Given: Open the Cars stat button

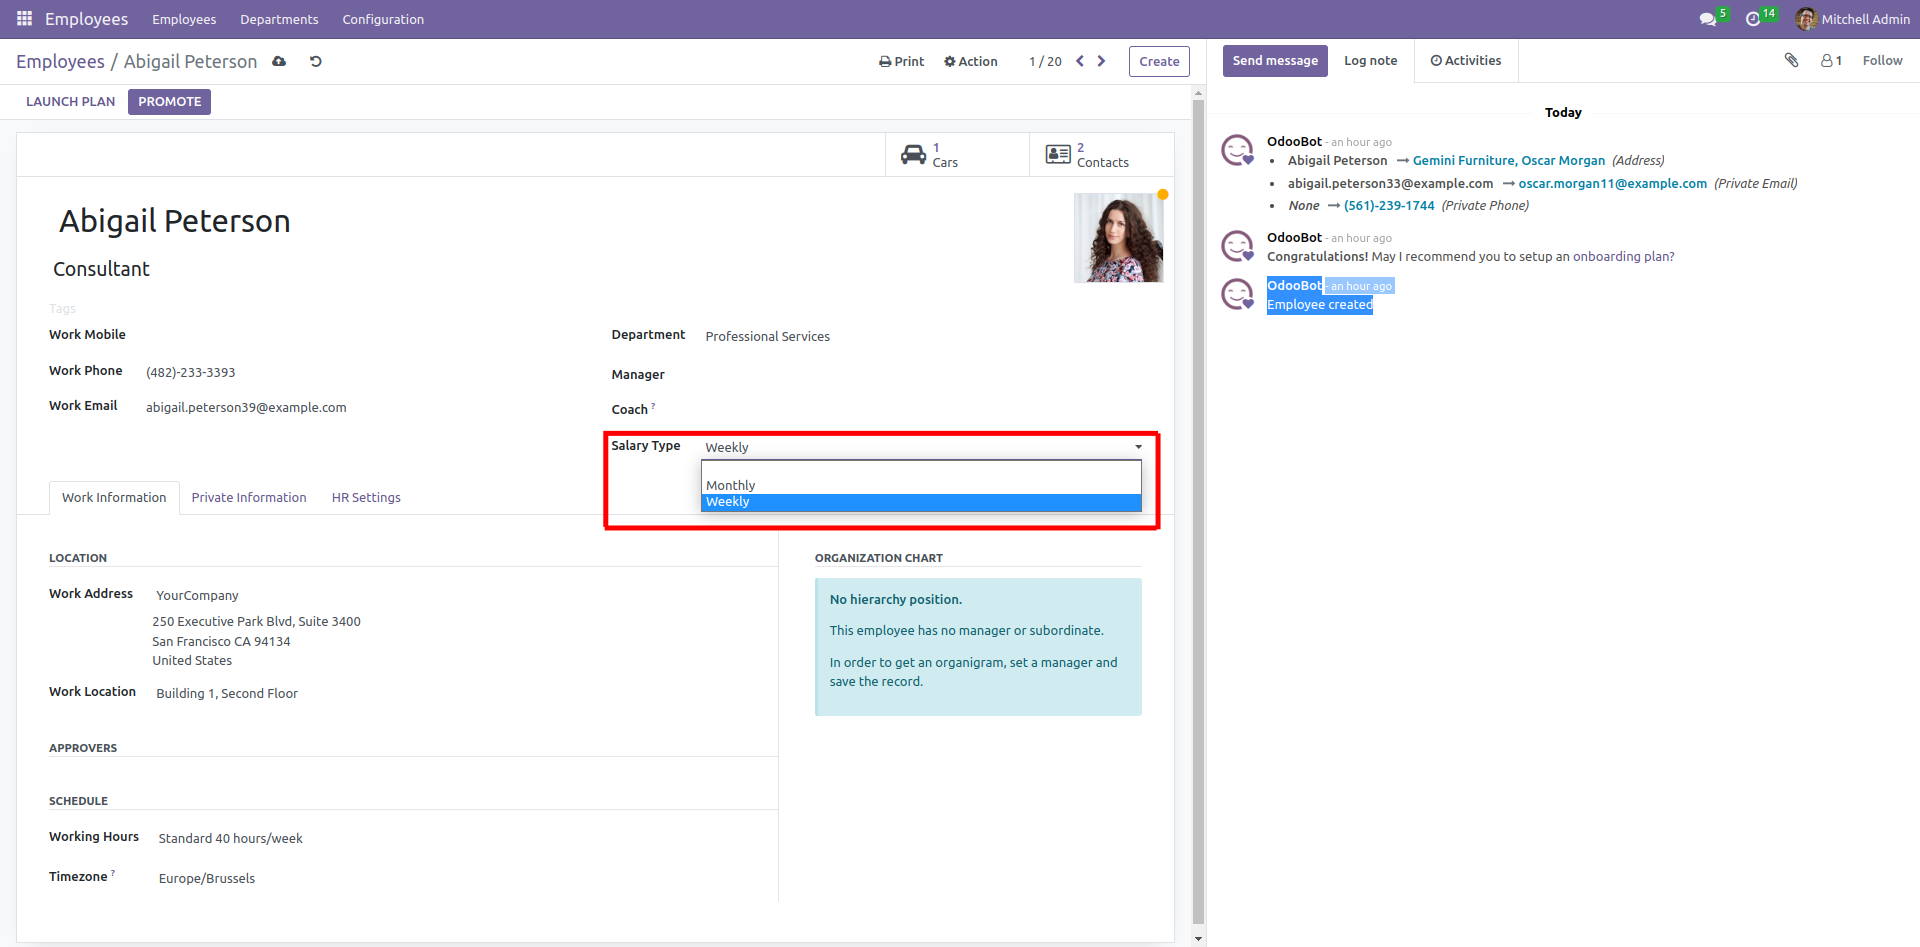Looking at the screenshot, I should click(957, 155).
